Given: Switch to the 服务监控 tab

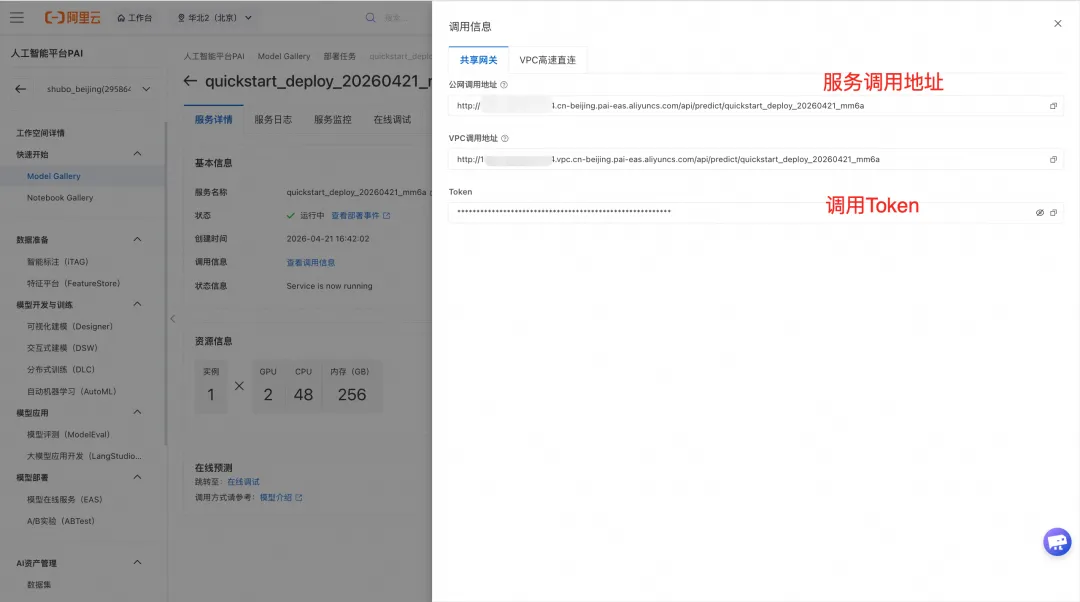Looking at the screenshot, I should pos(333,119).
